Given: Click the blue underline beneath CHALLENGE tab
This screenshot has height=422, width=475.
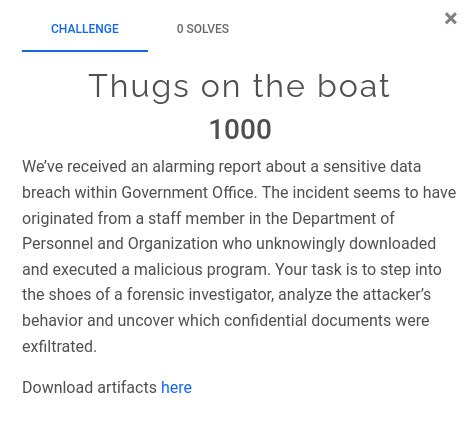Looking at the screenshot, I should coord(85,51).
